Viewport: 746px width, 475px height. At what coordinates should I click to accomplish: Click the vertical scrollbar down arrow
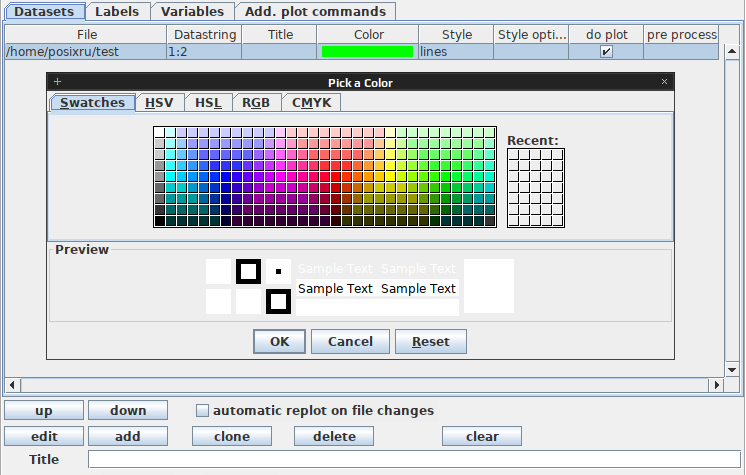pyautogui.click(x=732, y=370)
